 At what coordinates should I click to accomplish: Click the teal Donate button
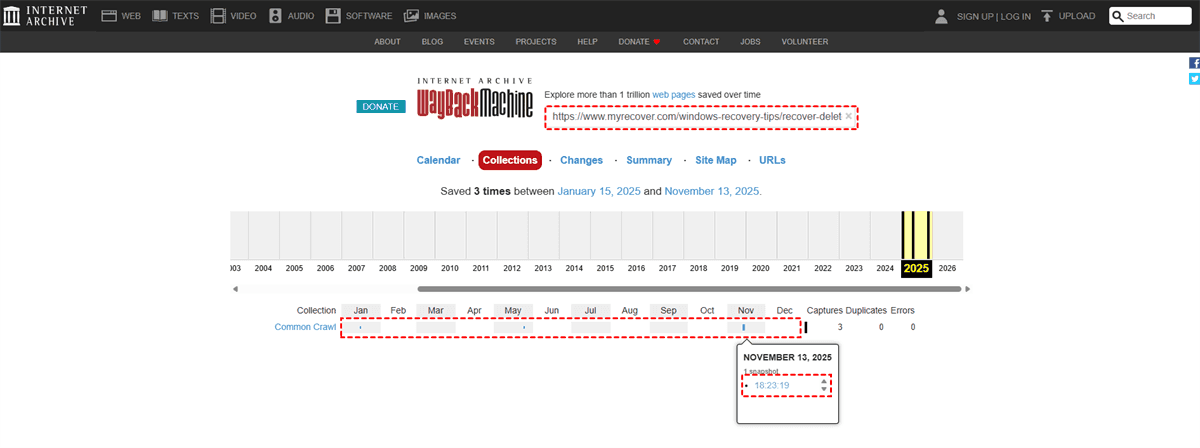379,106
